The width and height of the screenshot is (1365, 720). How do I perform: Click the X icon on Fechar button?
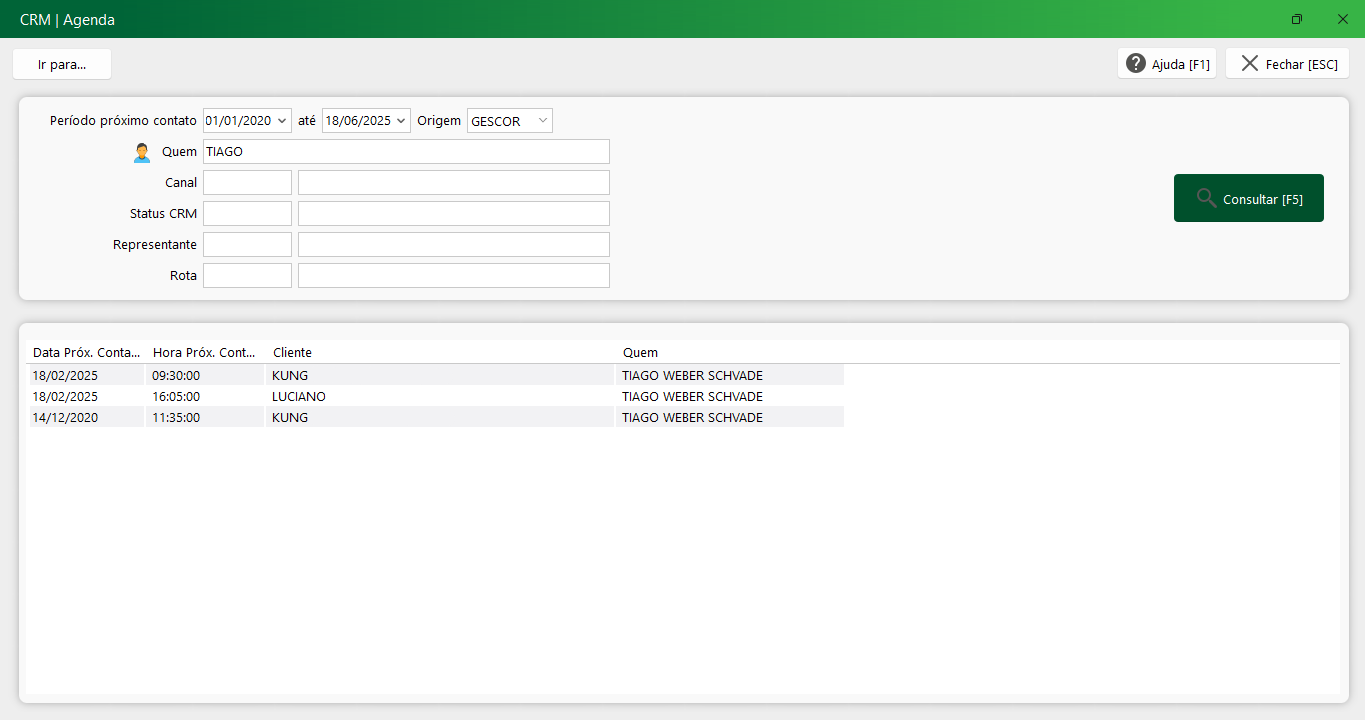1249,64
